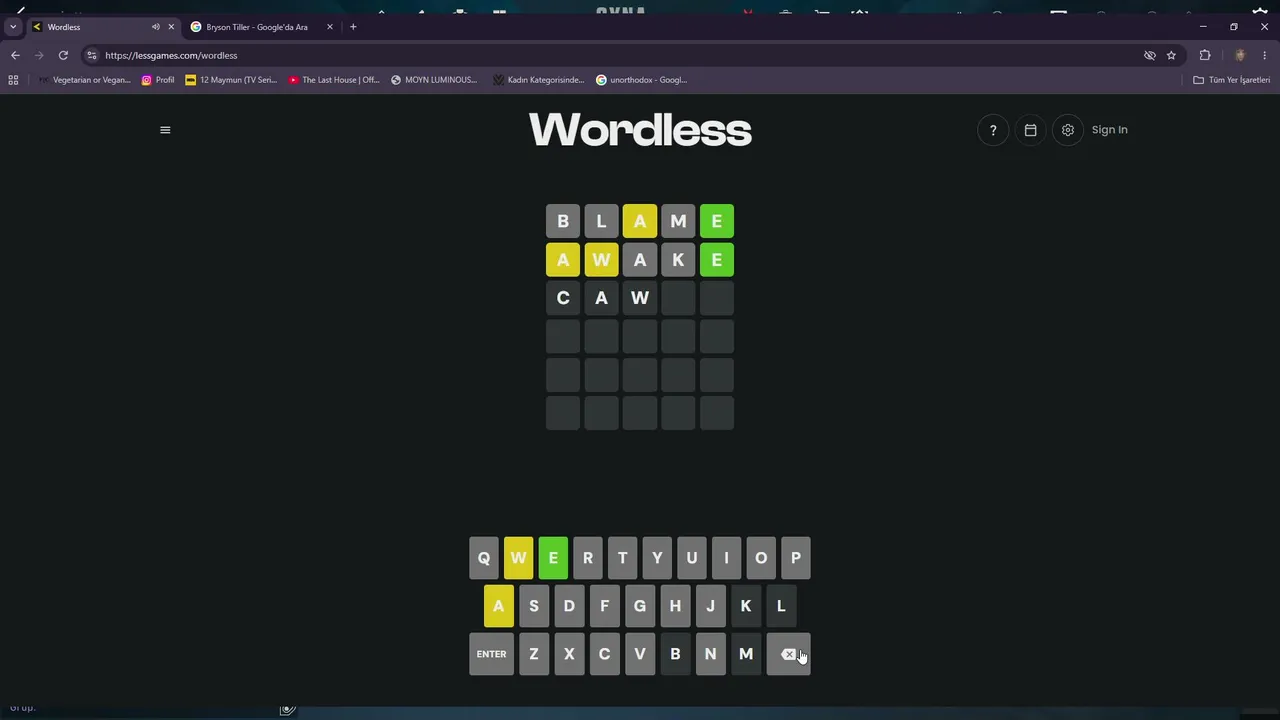The width and height of the screenshot is (1280, 720).
Task: Open the help question mark icon
Action: 993,130
